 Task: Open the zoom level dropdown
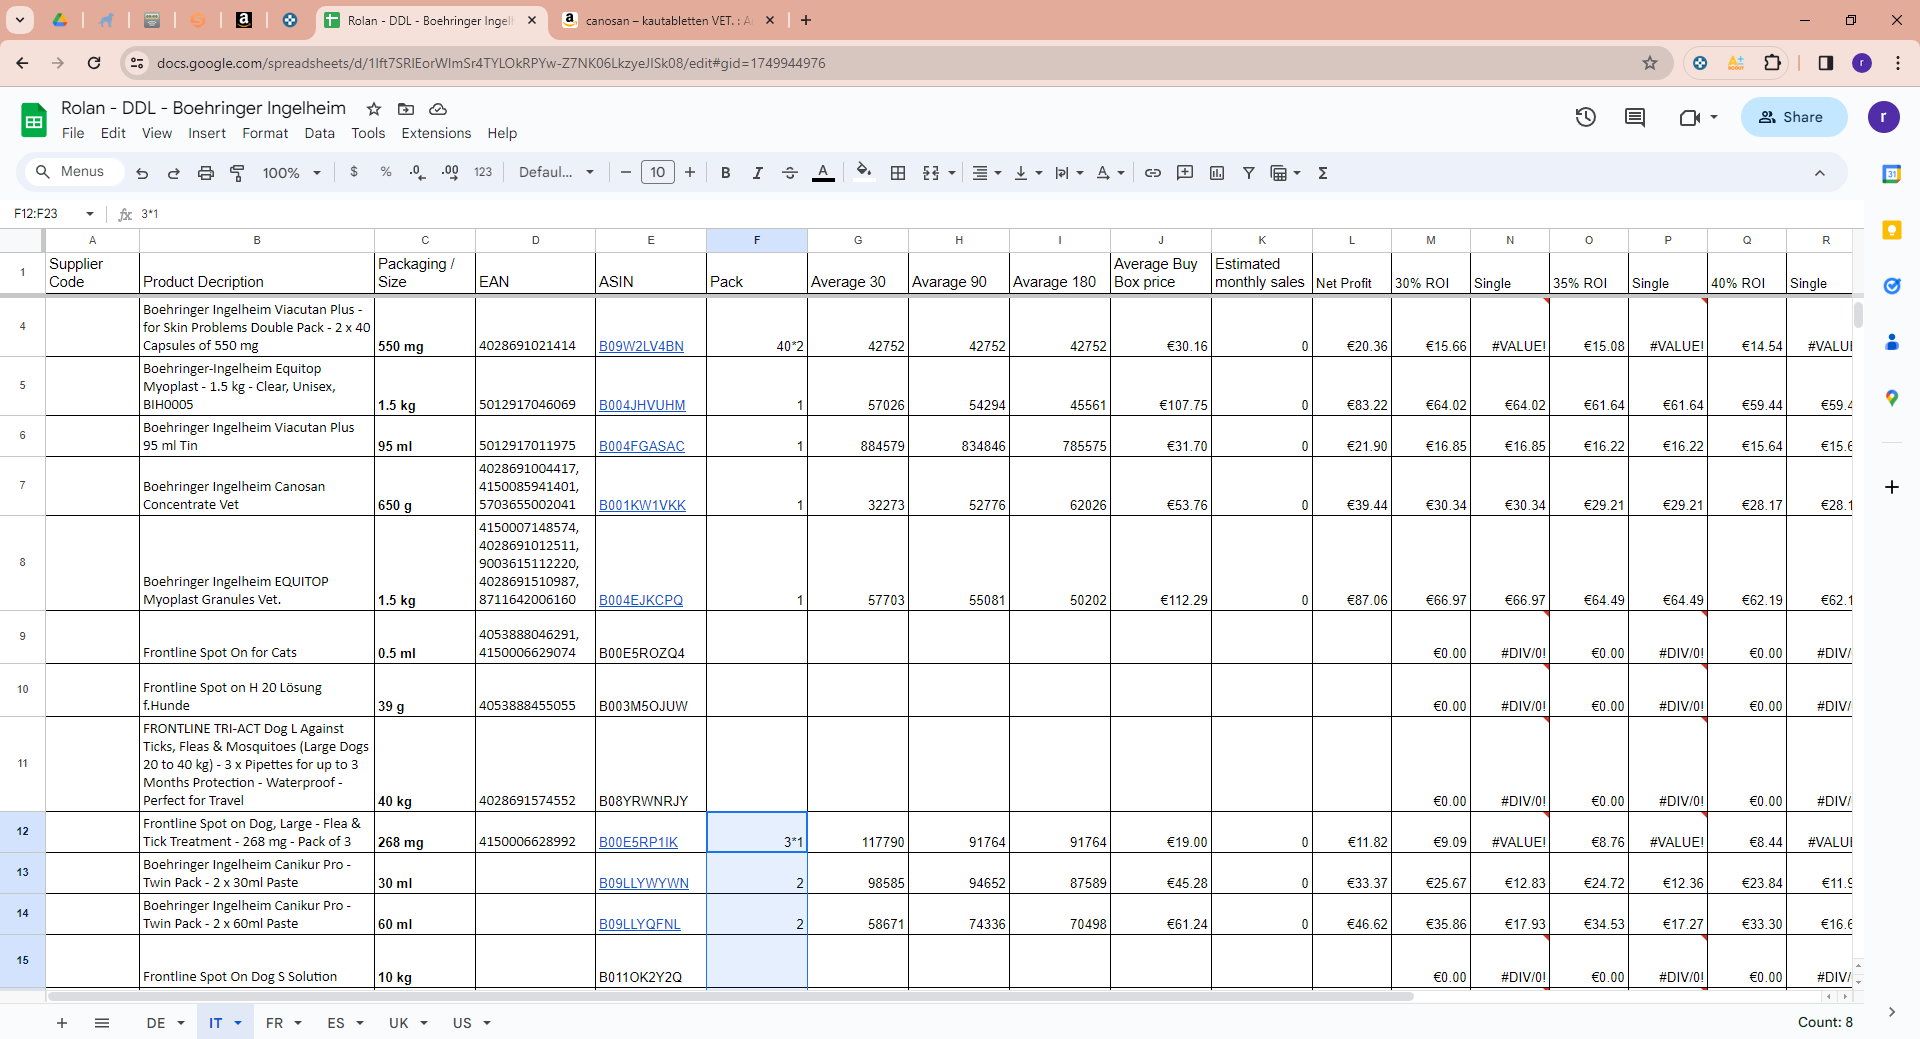pyautogui.click(x=291, y=173)
